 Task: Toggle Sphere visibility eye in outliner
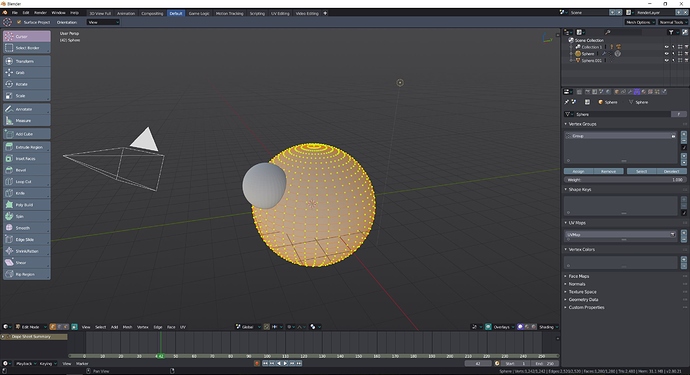(666, 54)
